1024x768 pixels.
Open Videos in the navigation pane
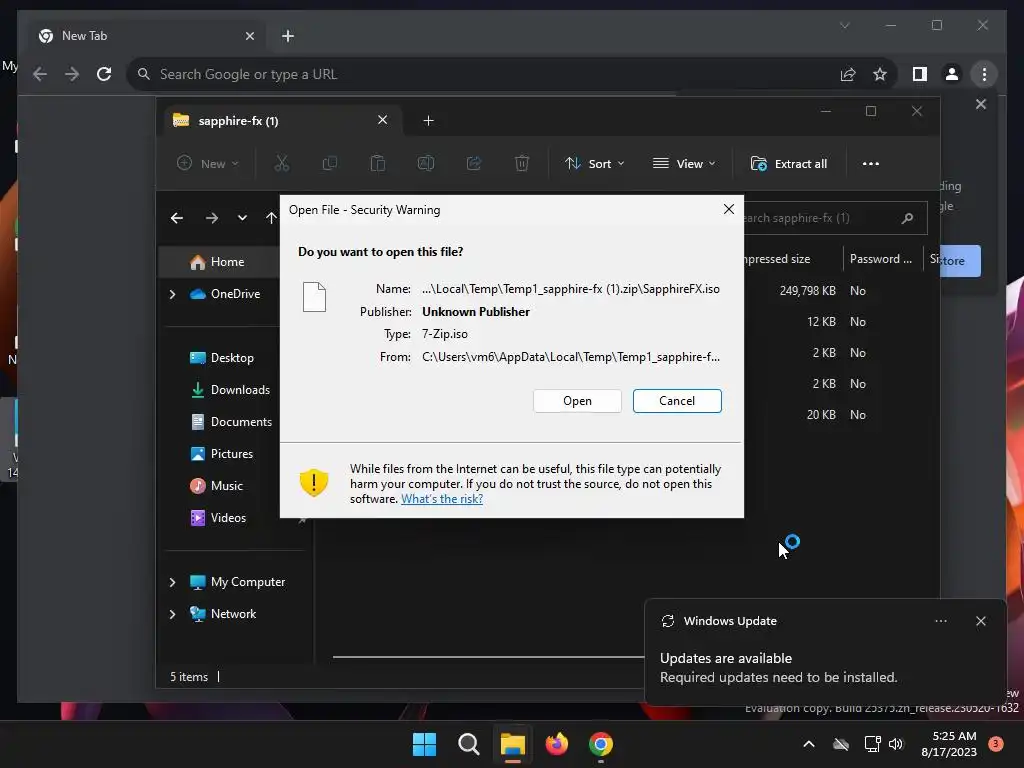click(x=217, y=518)
